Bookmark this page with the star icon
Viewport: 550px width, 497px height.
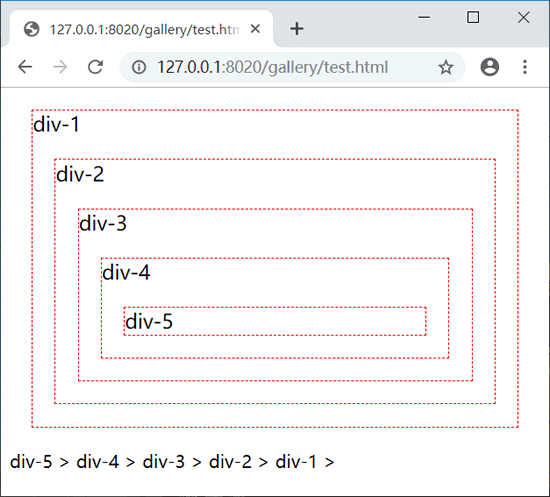coord(446,67)
